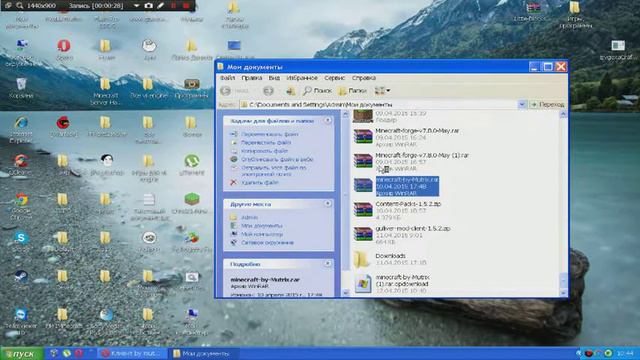
Task: Click the file list scrollbar down arrow
Action: 563,293
